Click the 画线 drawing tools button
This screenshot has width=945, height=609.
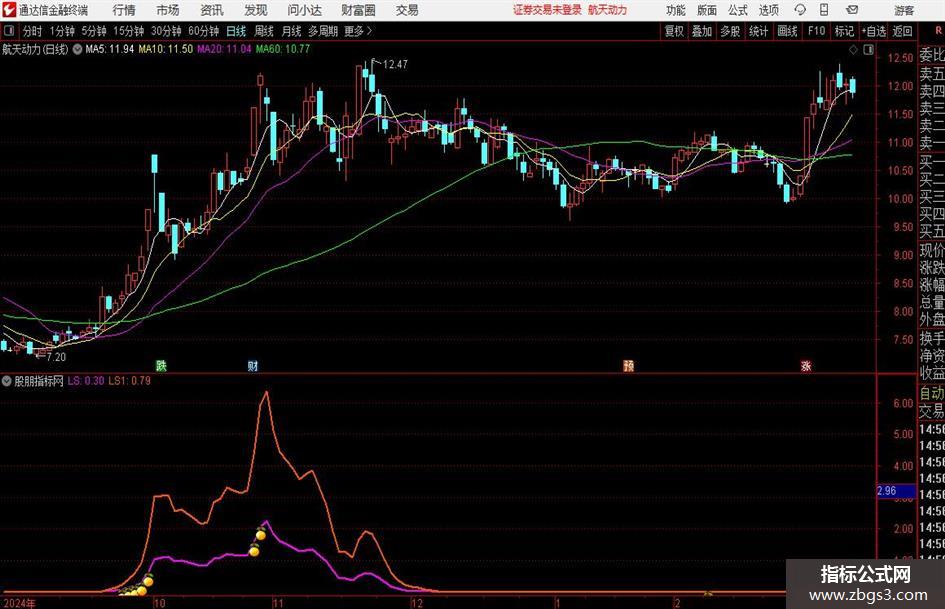(x=787, y=31)
